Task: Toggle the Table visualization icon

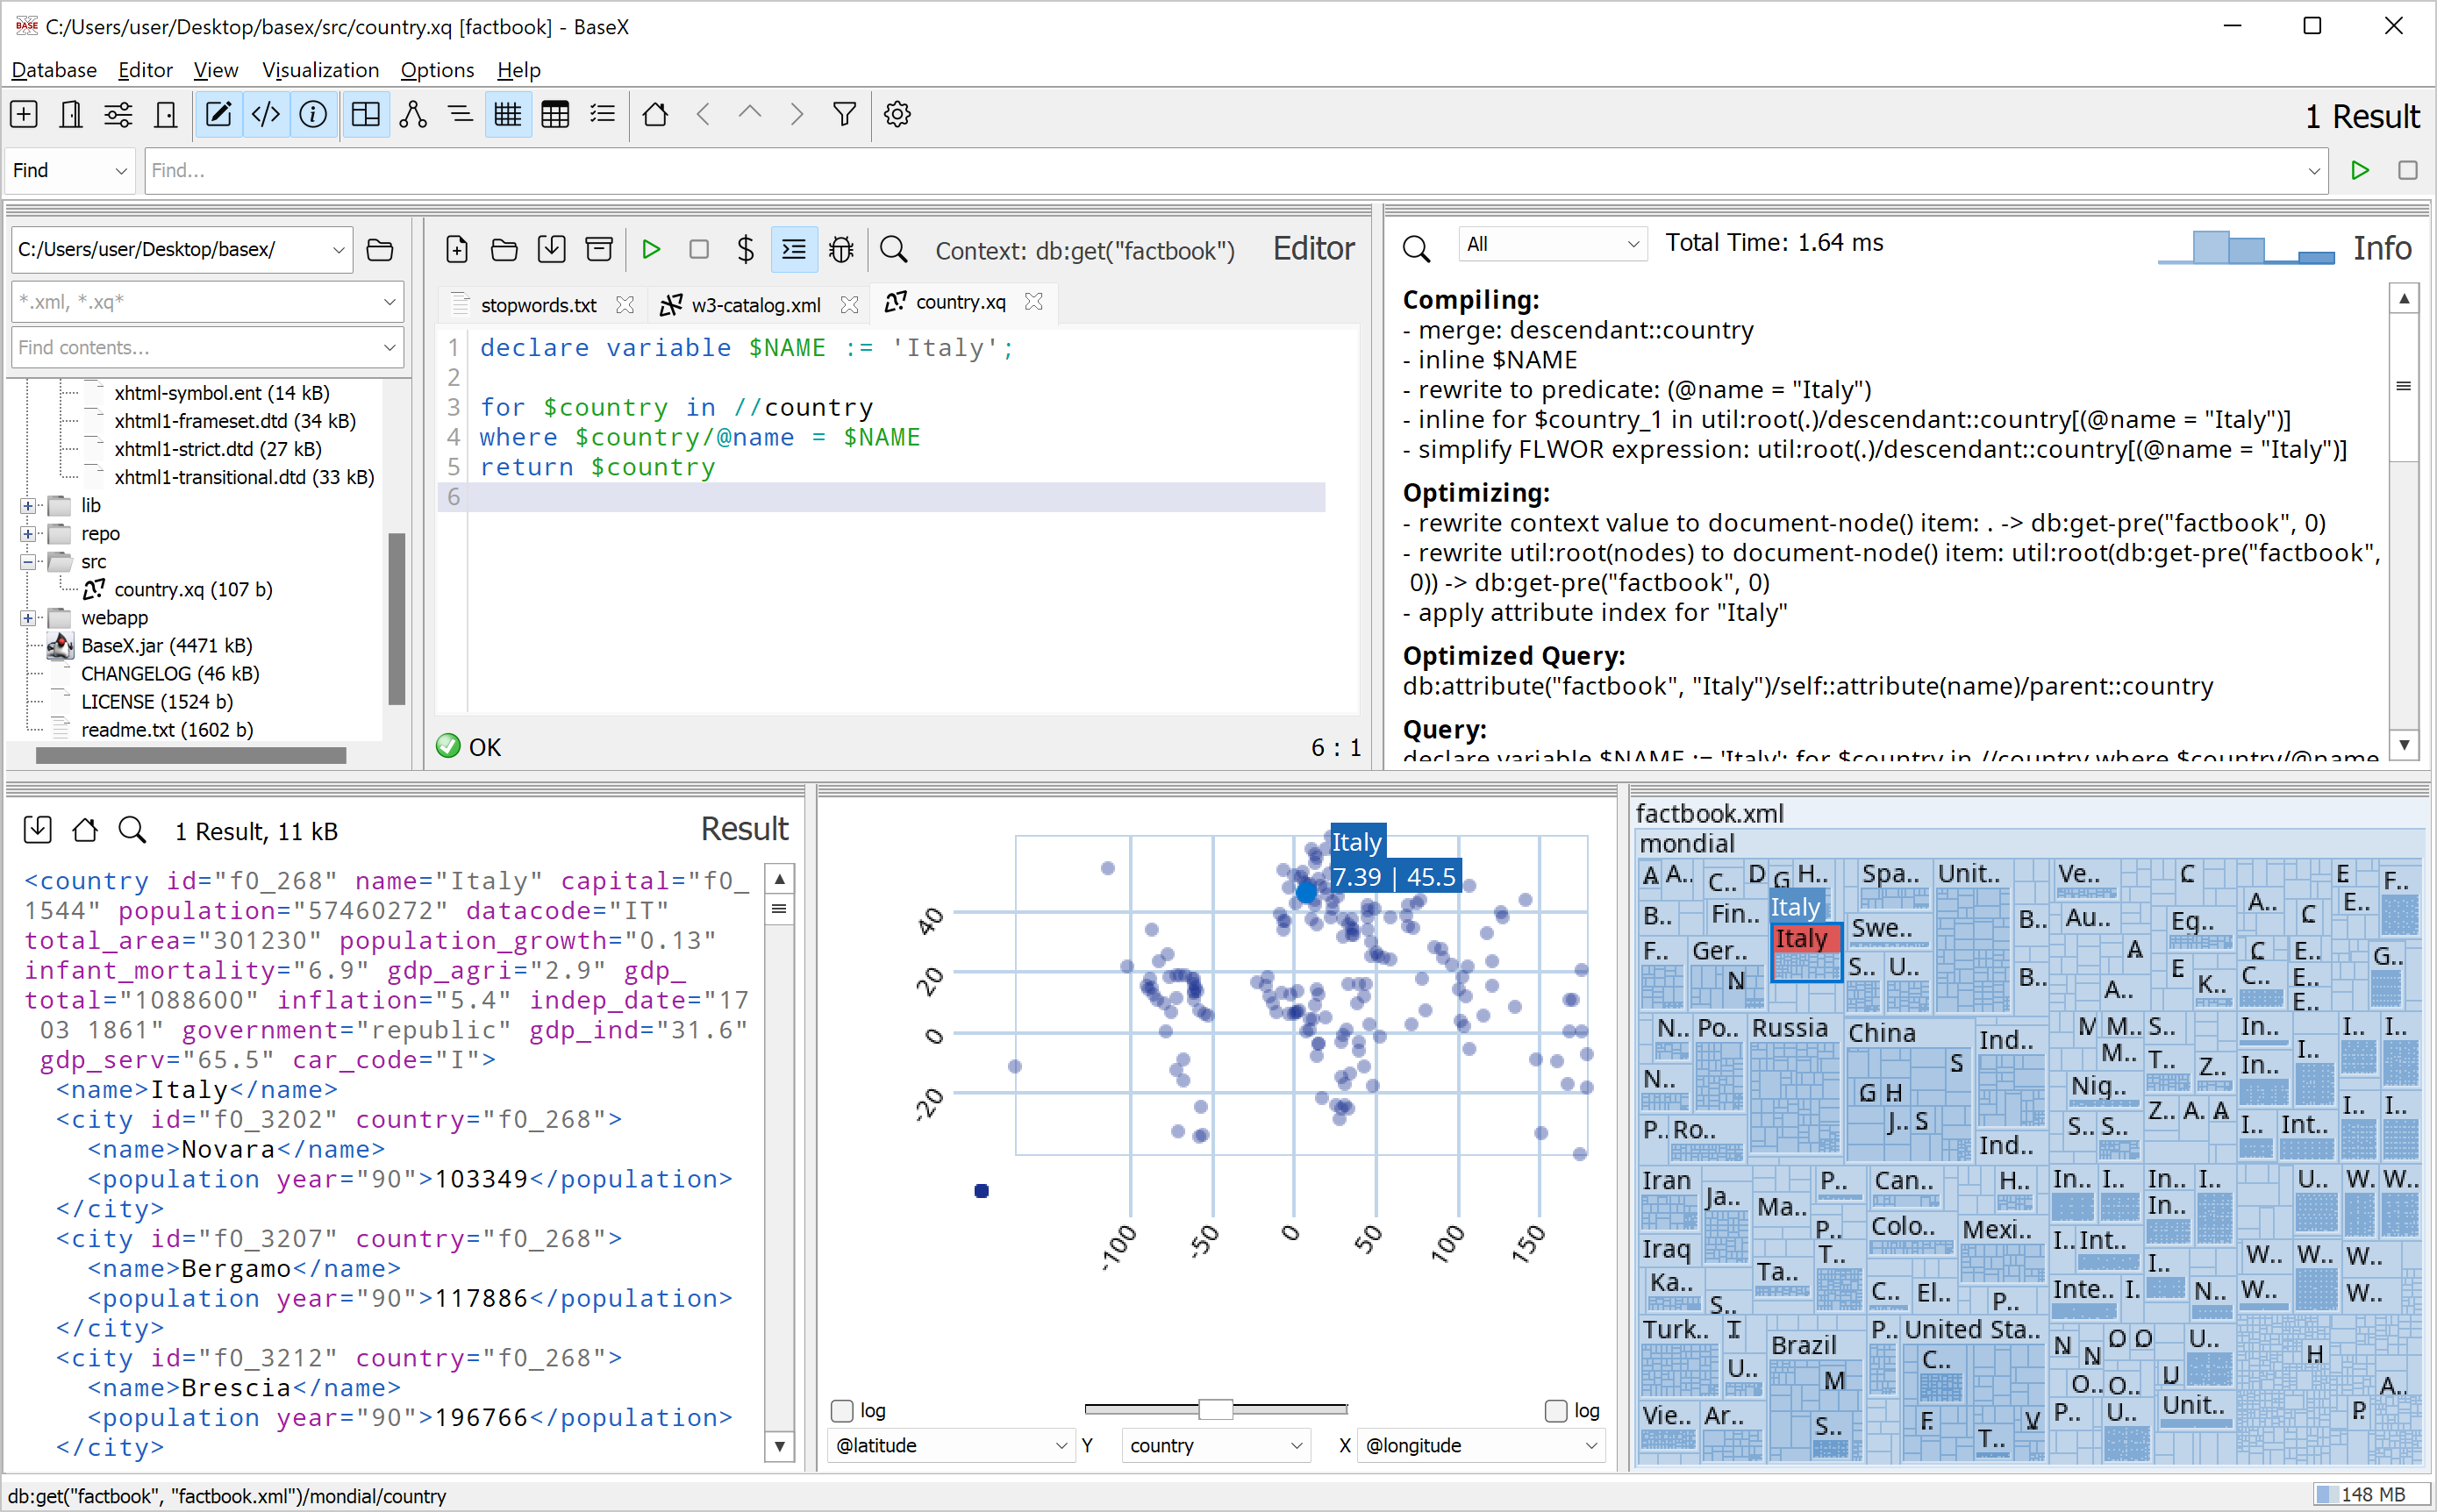Action: (x=555, y=114)
